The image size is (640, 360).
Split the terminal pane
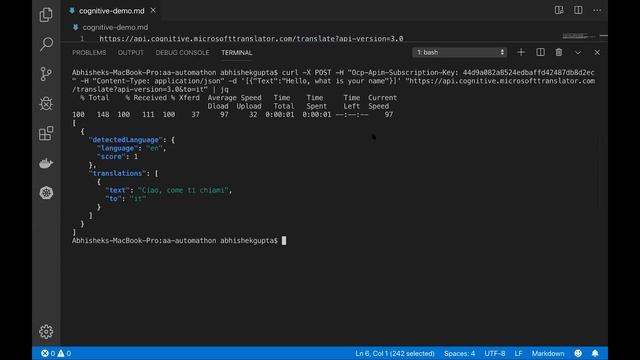(x=540, y=52)
